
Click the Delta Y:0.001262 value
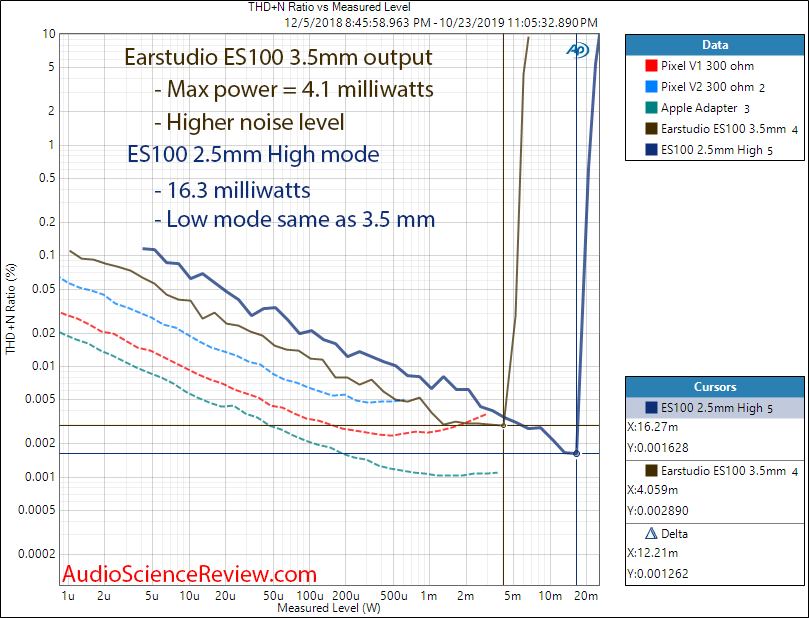(x=658, y=574)
